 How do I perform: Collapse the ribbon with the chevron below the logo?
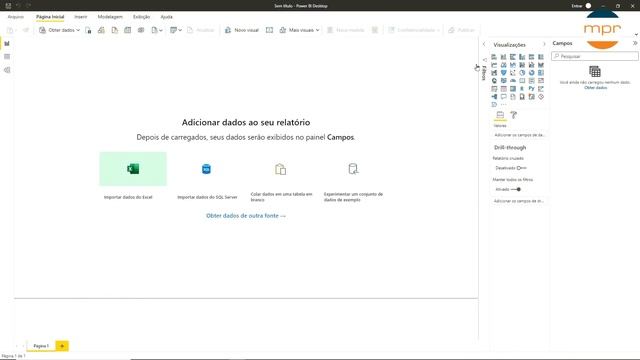coord(636,35)
